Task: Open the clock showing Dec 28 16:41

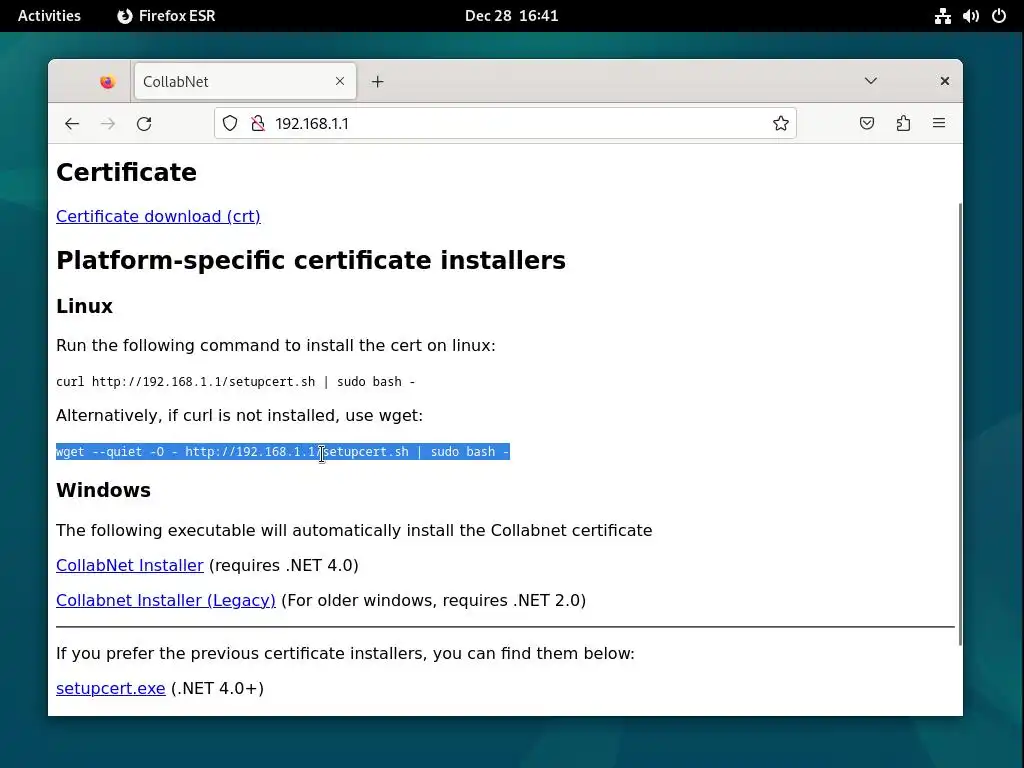Action: point(512,16)
